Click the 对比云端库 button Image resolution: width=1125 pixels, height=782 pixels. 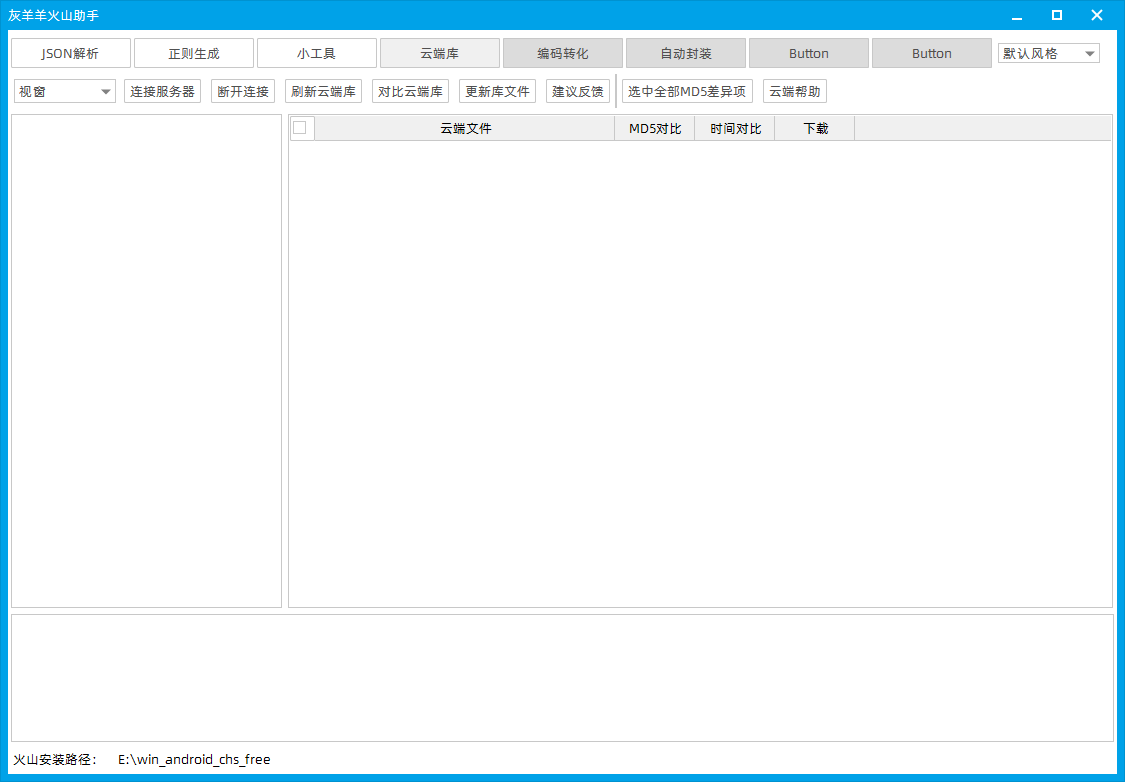click(410, 91)
